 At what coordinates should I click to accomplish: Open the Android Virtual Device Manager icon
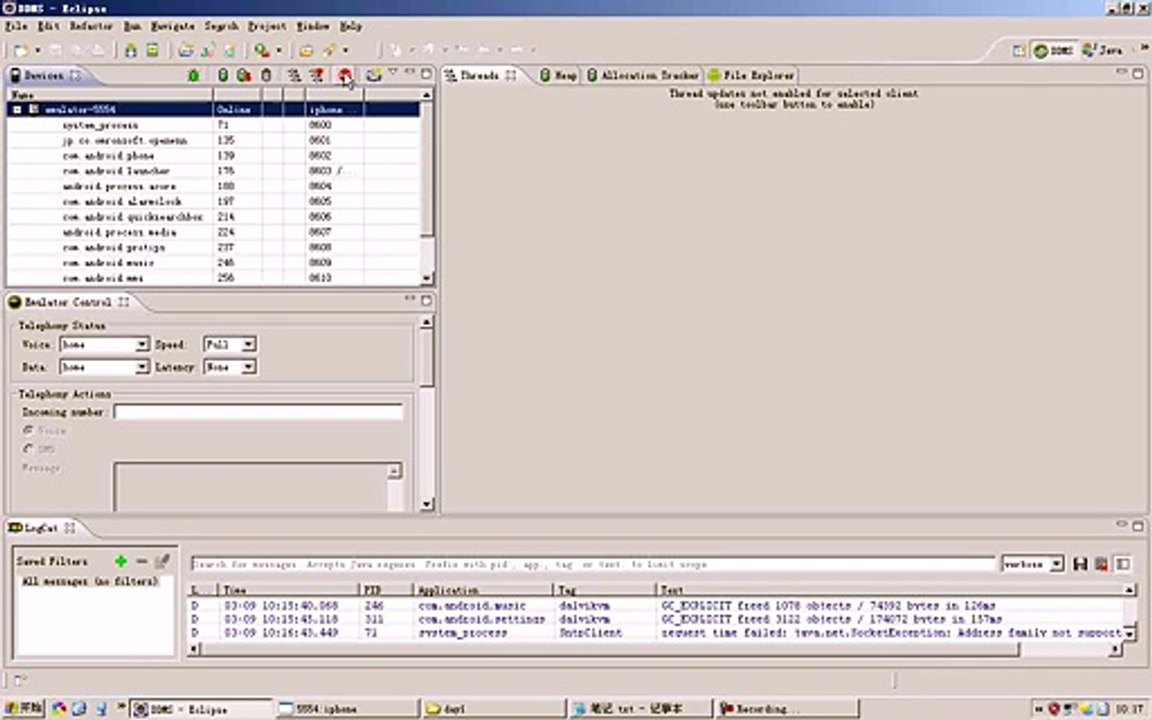(152, 50)
